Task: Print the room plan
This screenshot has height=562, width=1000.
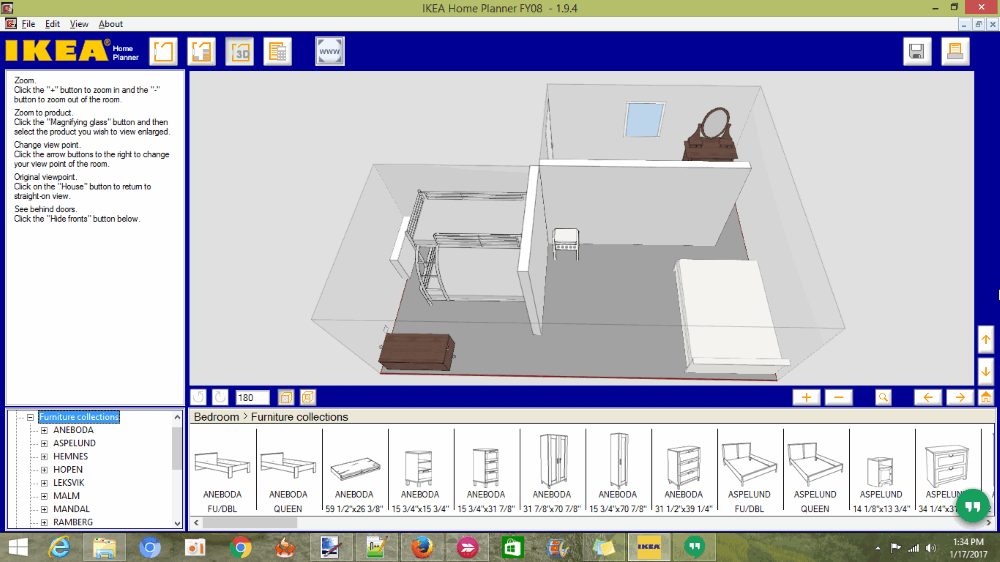Action: [x=955, y=52]
